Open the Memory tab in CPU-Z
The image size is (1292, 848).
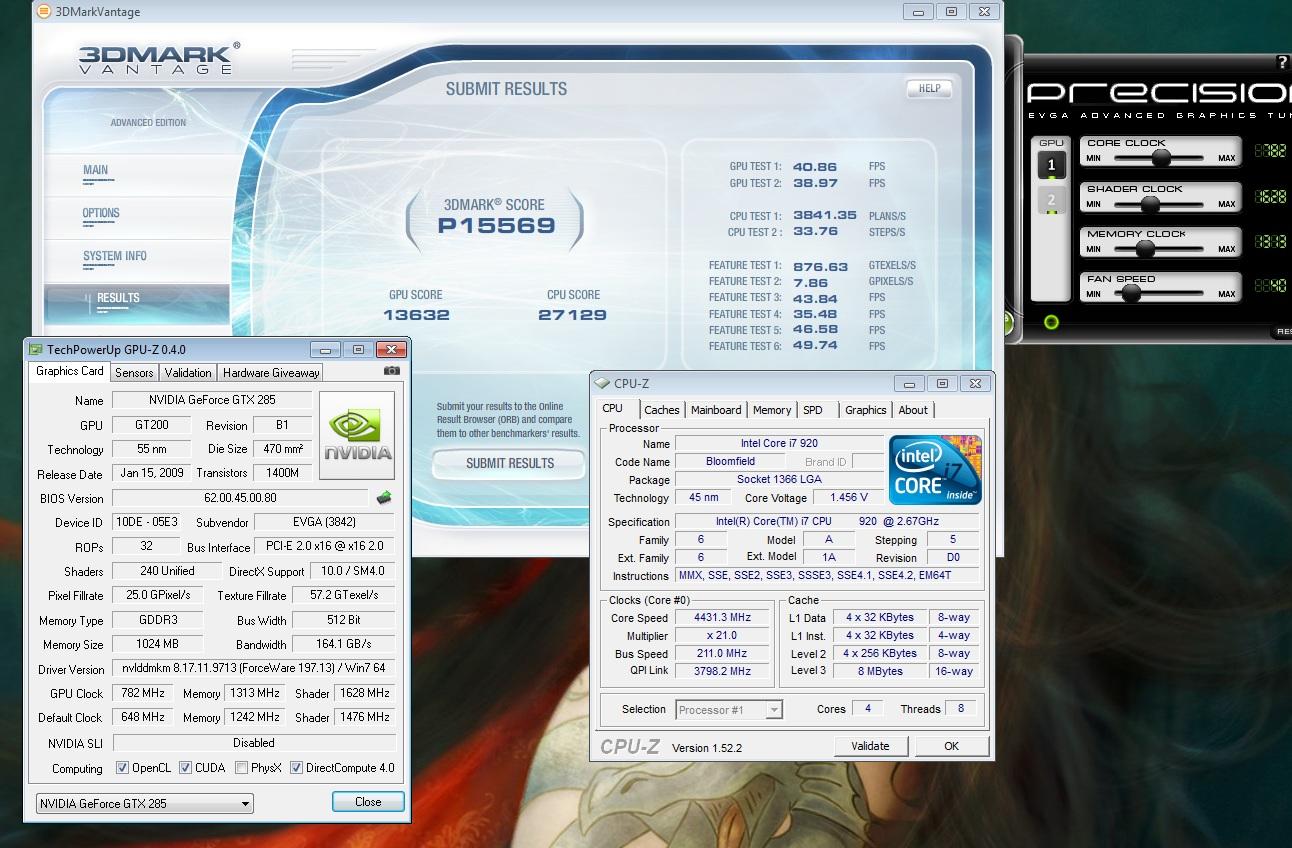pyautogui.click(x=772, y=410)
